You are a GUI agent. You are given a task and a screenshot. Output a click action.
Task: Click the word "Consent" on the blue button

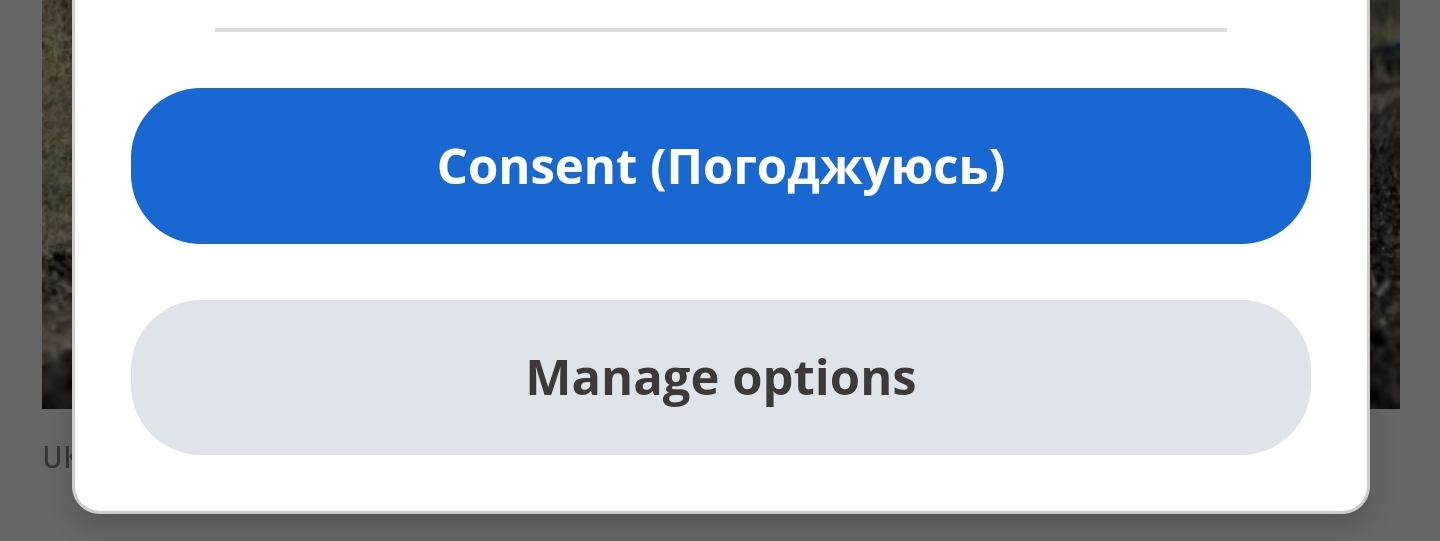(537, 167)
